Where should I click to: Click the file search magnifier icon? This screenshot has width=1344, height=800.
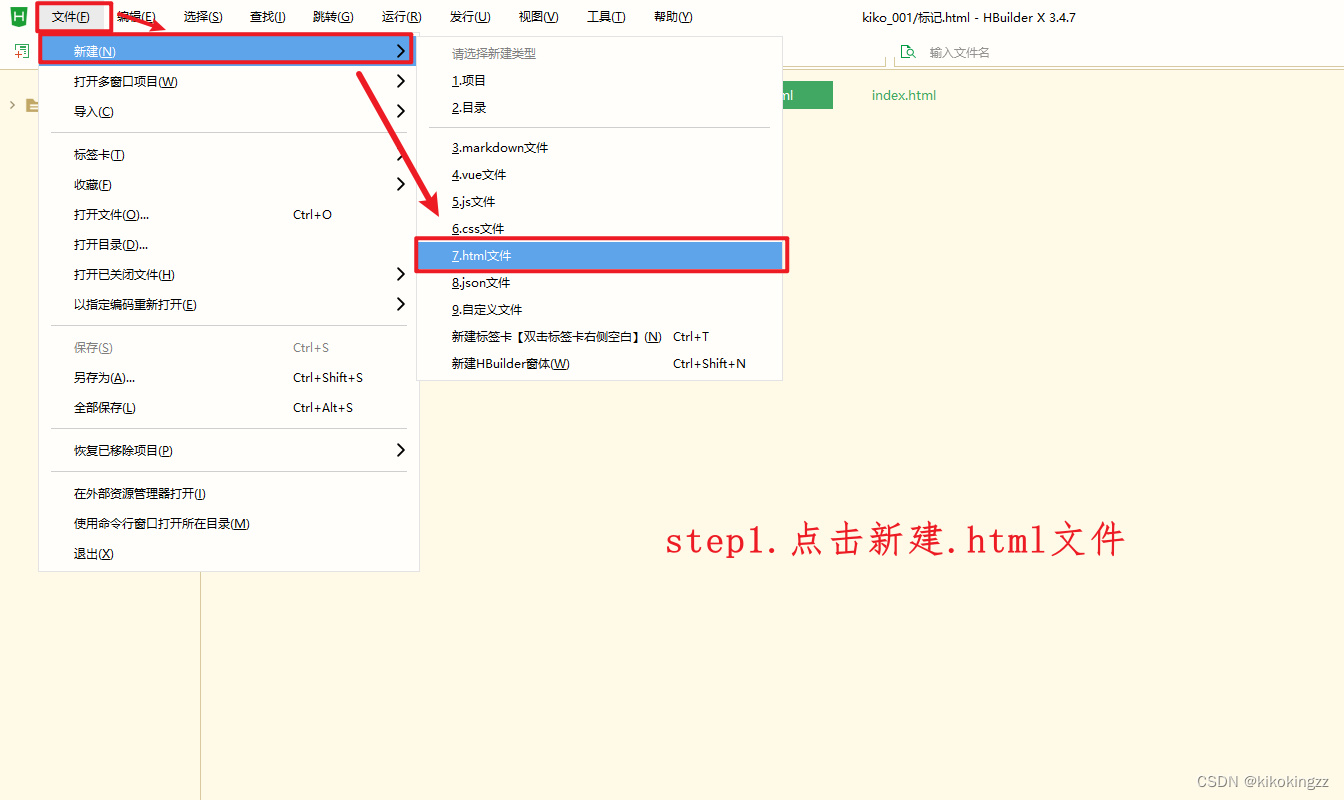(908, 52)
